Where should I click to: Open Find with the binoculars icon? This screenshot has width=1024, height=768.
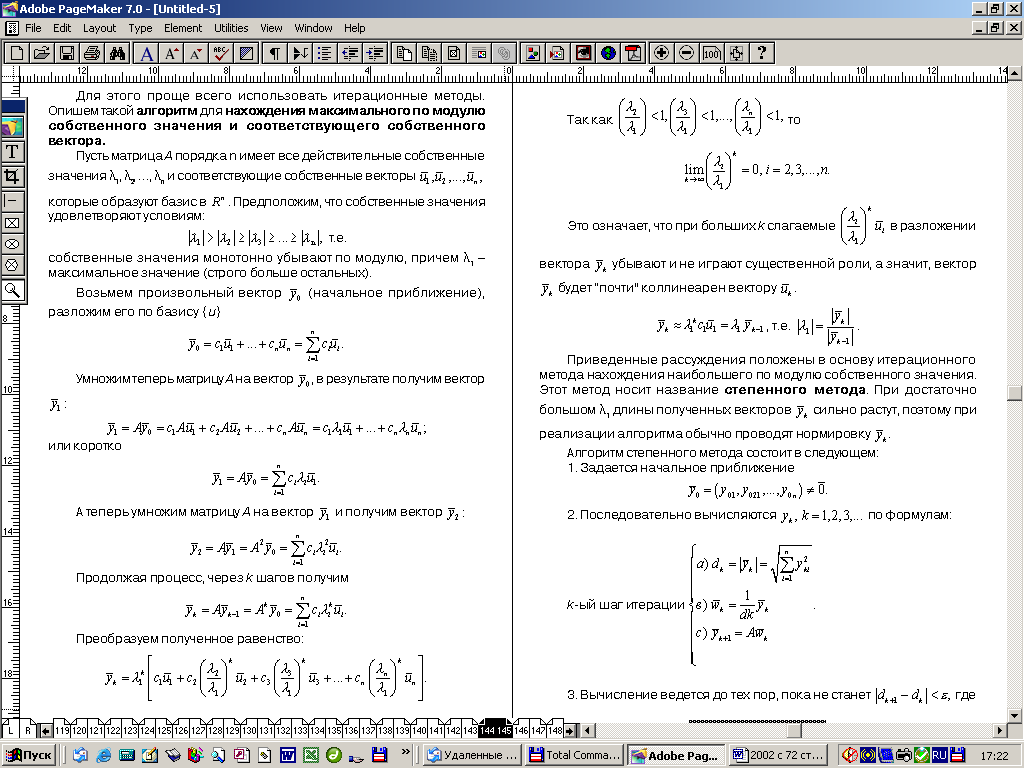(117, 53)
